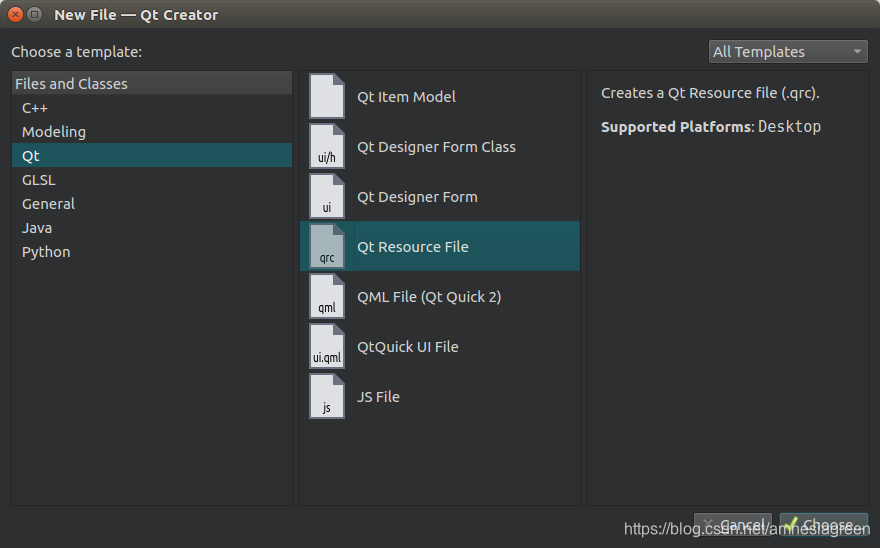Image resolution: width=880 pixels, height=548 pixels.
Task: Click the qrc Resource File icon
Action: pyautogui.click(x=327, y=246)
